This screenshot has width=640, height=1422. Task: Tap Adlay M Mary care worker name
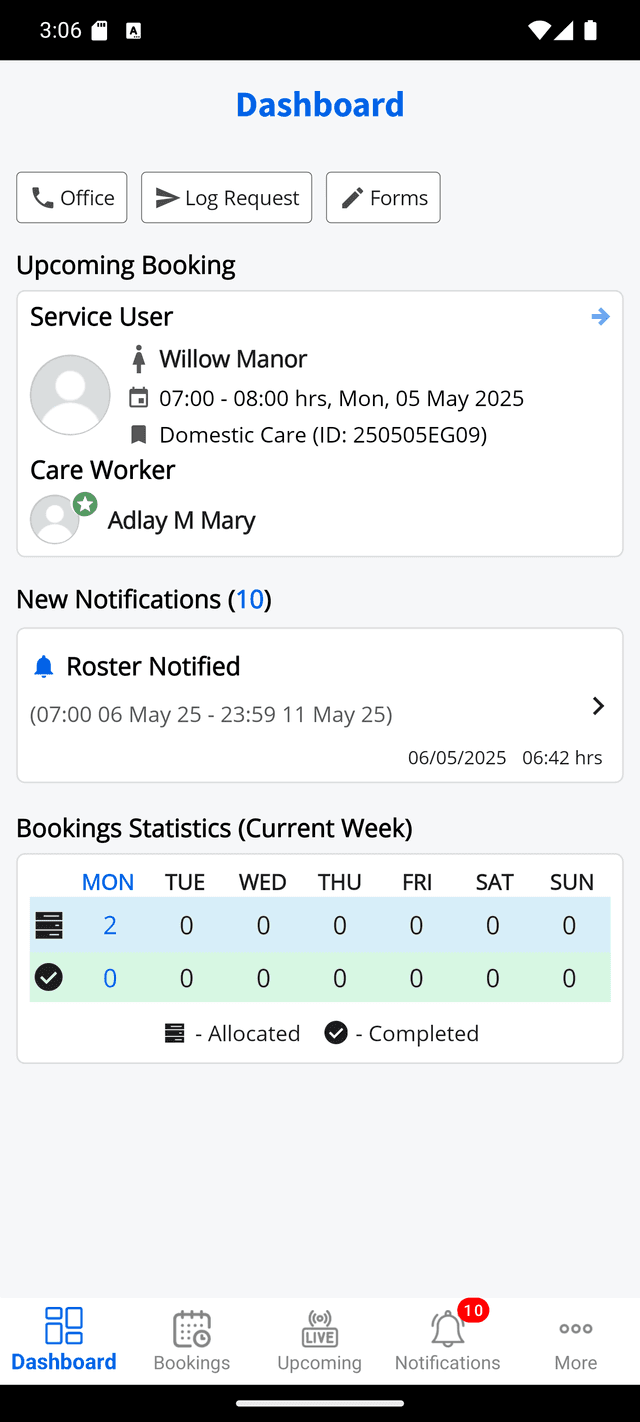click(x=182, y=520)
